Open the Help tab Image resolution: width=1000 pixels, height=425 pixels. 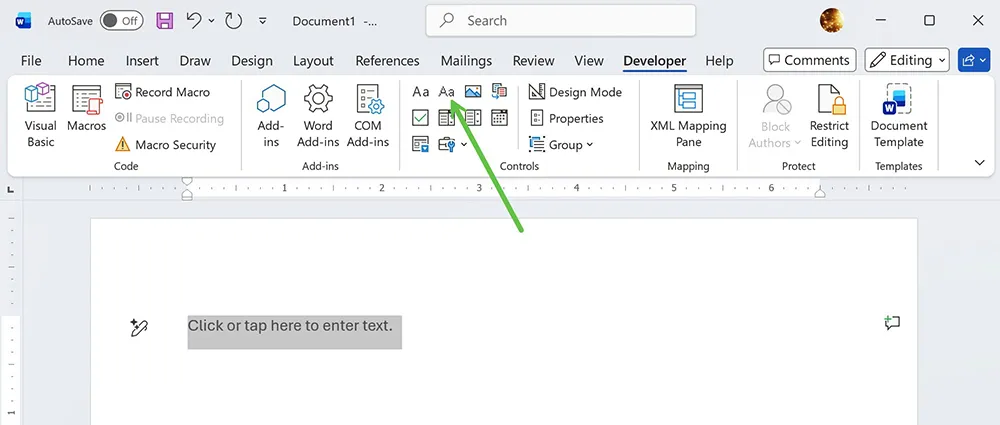[x=719, y=61]
